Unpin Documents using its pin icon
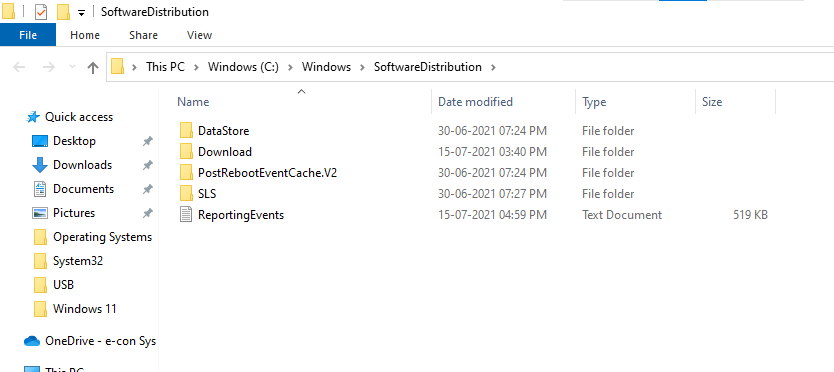This screenshot has height=372, width=834. [147, 189]
